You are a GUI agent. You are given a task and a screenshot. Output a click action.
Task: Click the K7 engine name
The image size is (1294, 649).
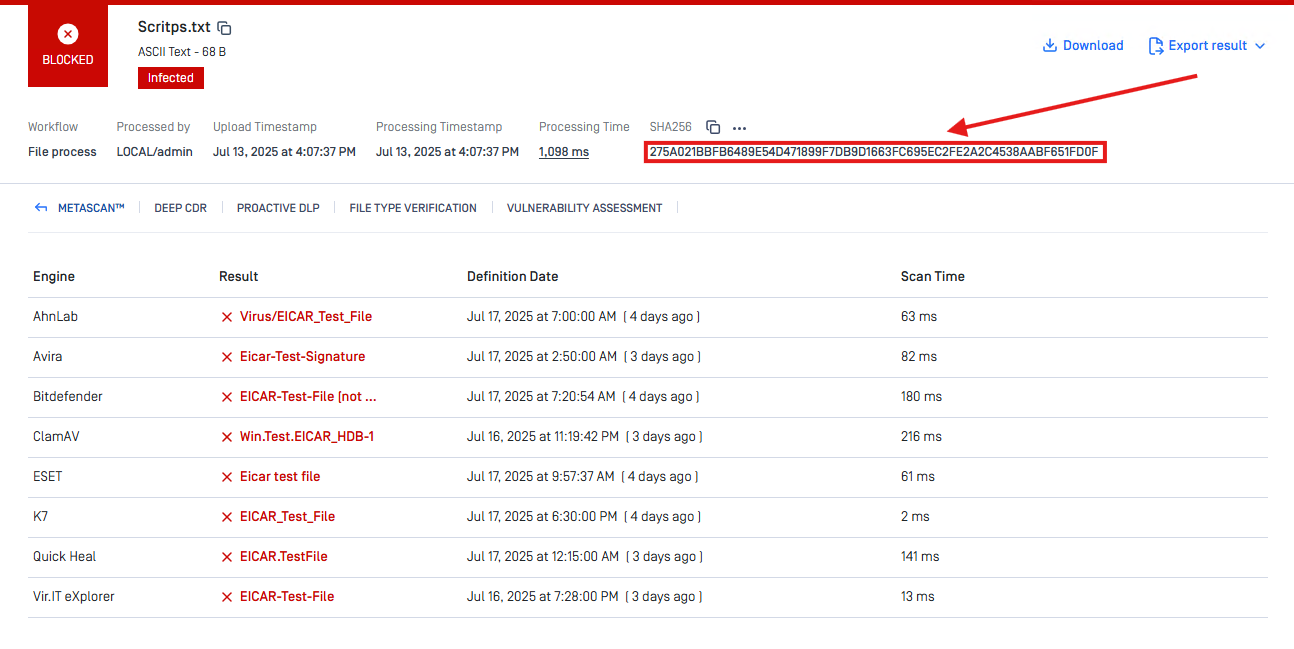click(x=40, y=516)
